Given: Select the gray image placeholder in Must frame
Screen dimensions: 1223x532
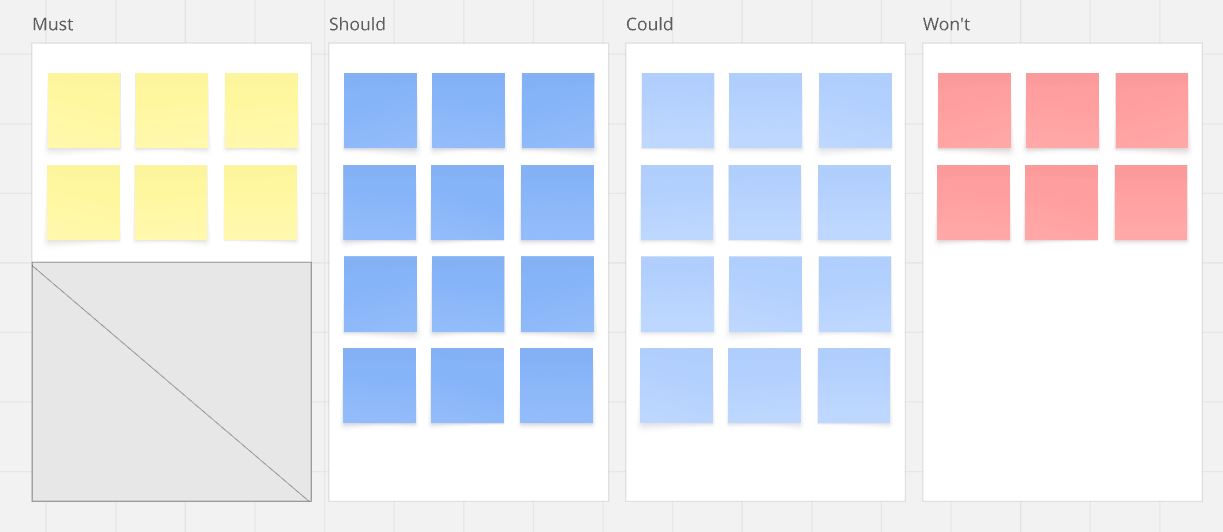Looking at the screenshot, I should point(171,381).
